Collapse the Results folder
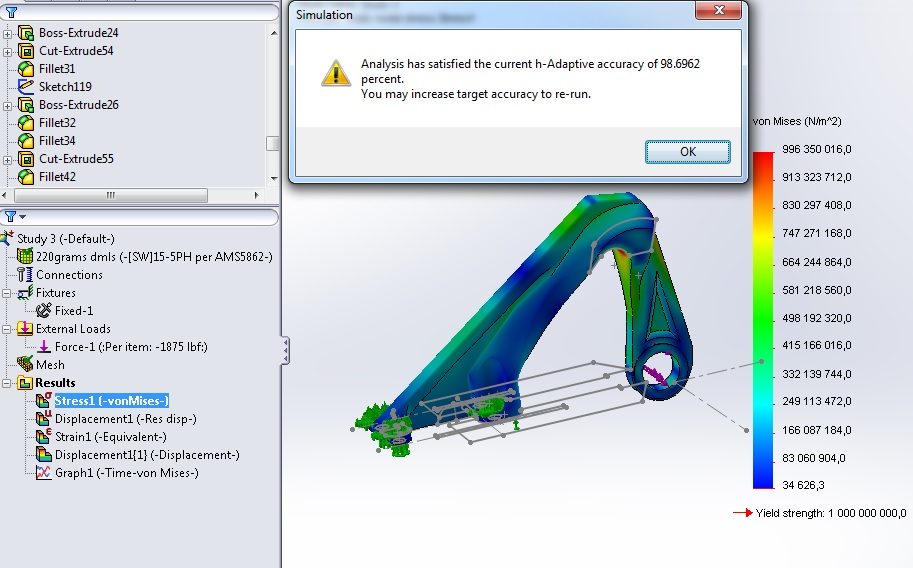Viewport: 913px width, 568px height. click(6, 383)
